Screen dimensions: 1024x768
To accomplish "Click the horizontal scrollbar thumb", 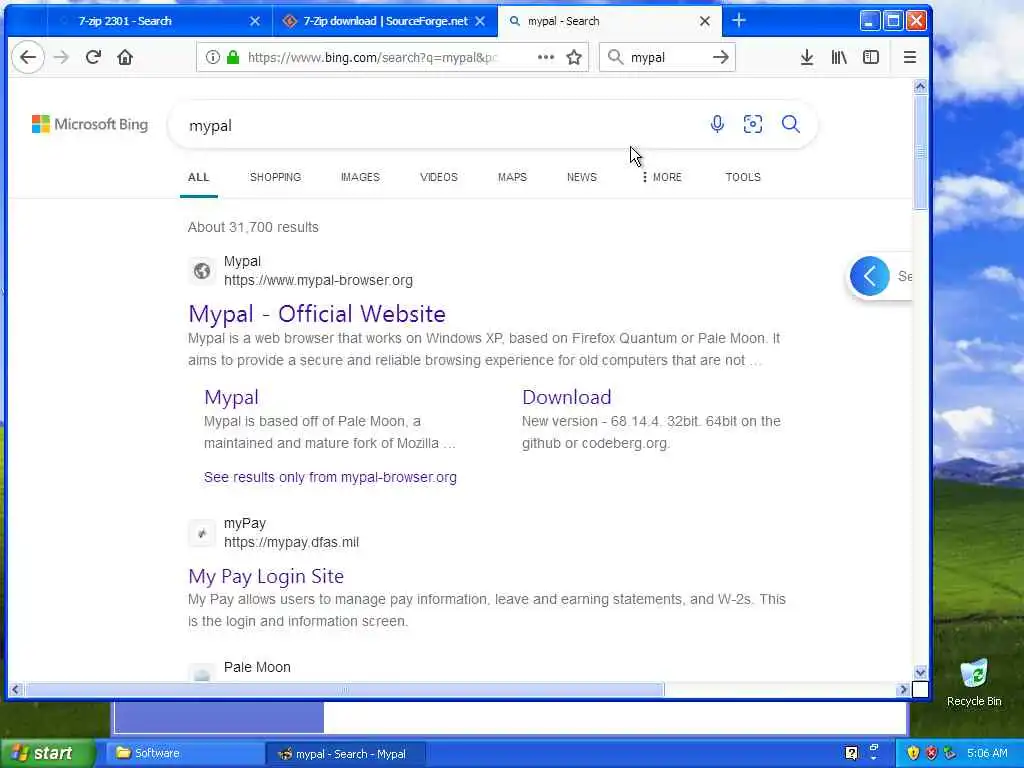I will [x=344, y=689].
